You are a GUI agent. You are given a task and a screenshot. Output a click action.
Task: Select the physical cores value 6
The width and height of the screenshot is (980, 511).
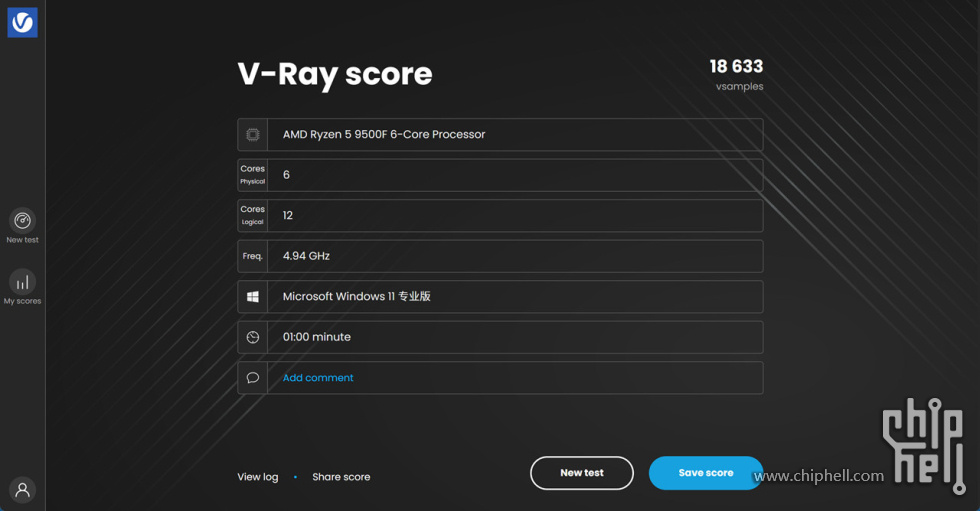pos(286,175)
